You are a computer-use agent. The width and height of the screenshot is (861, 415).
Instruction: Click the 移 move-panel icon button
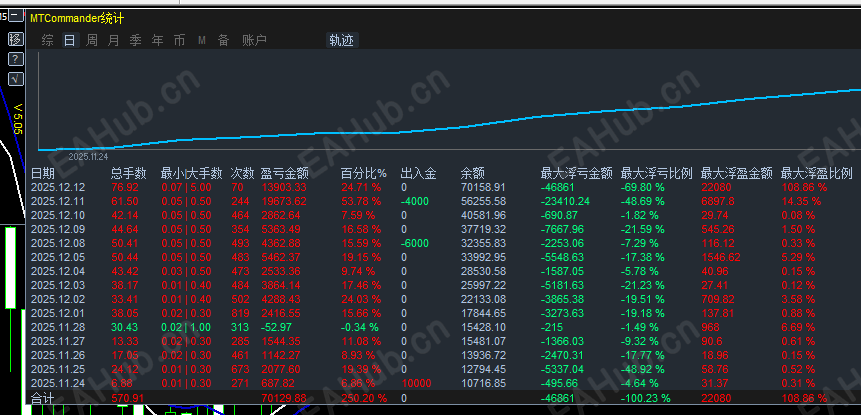click(x=16, y=39)
